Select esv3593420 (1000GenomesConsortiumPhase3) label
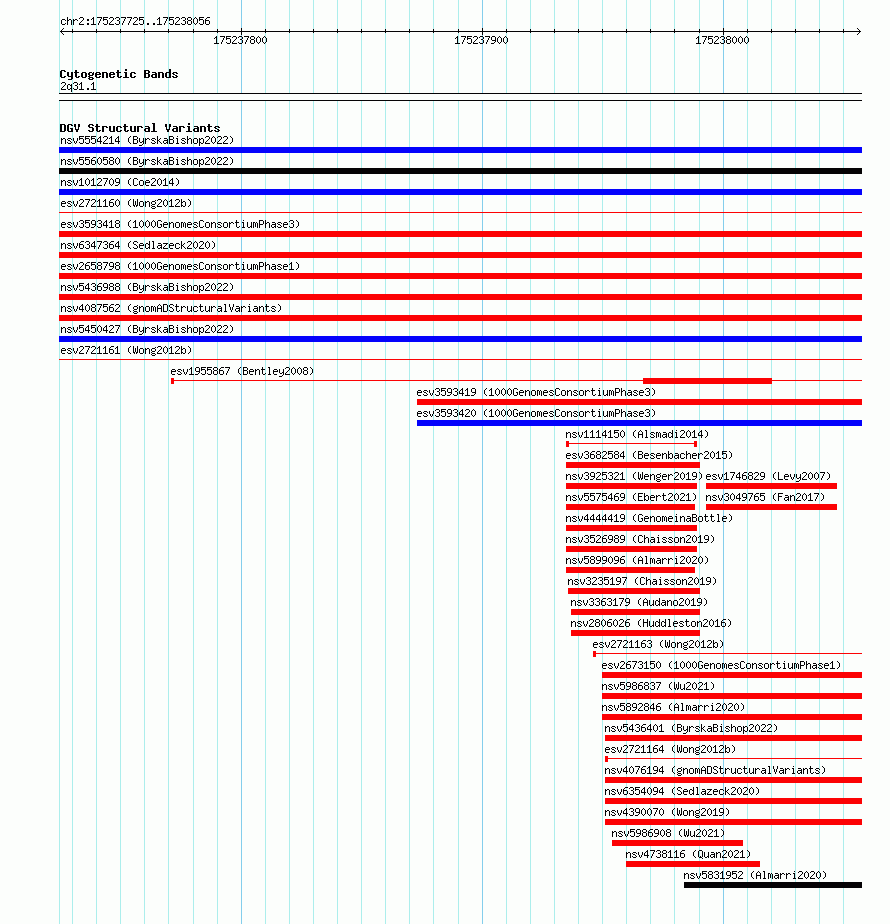This screenshot has height=924, width=890. [536, 413]
